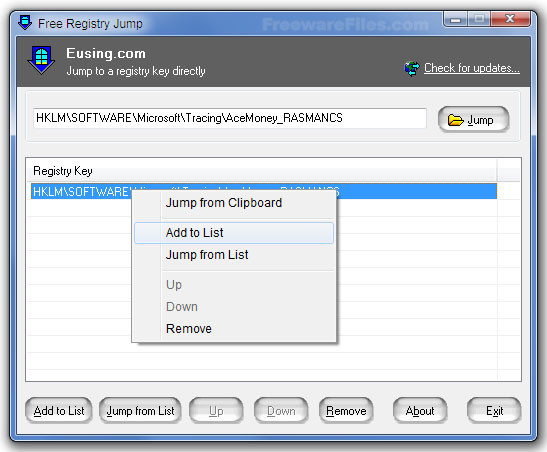This screenshot has width=547, height=452.
Task: Open the About button
Action: pyautogui.click(x=420, y=410)
